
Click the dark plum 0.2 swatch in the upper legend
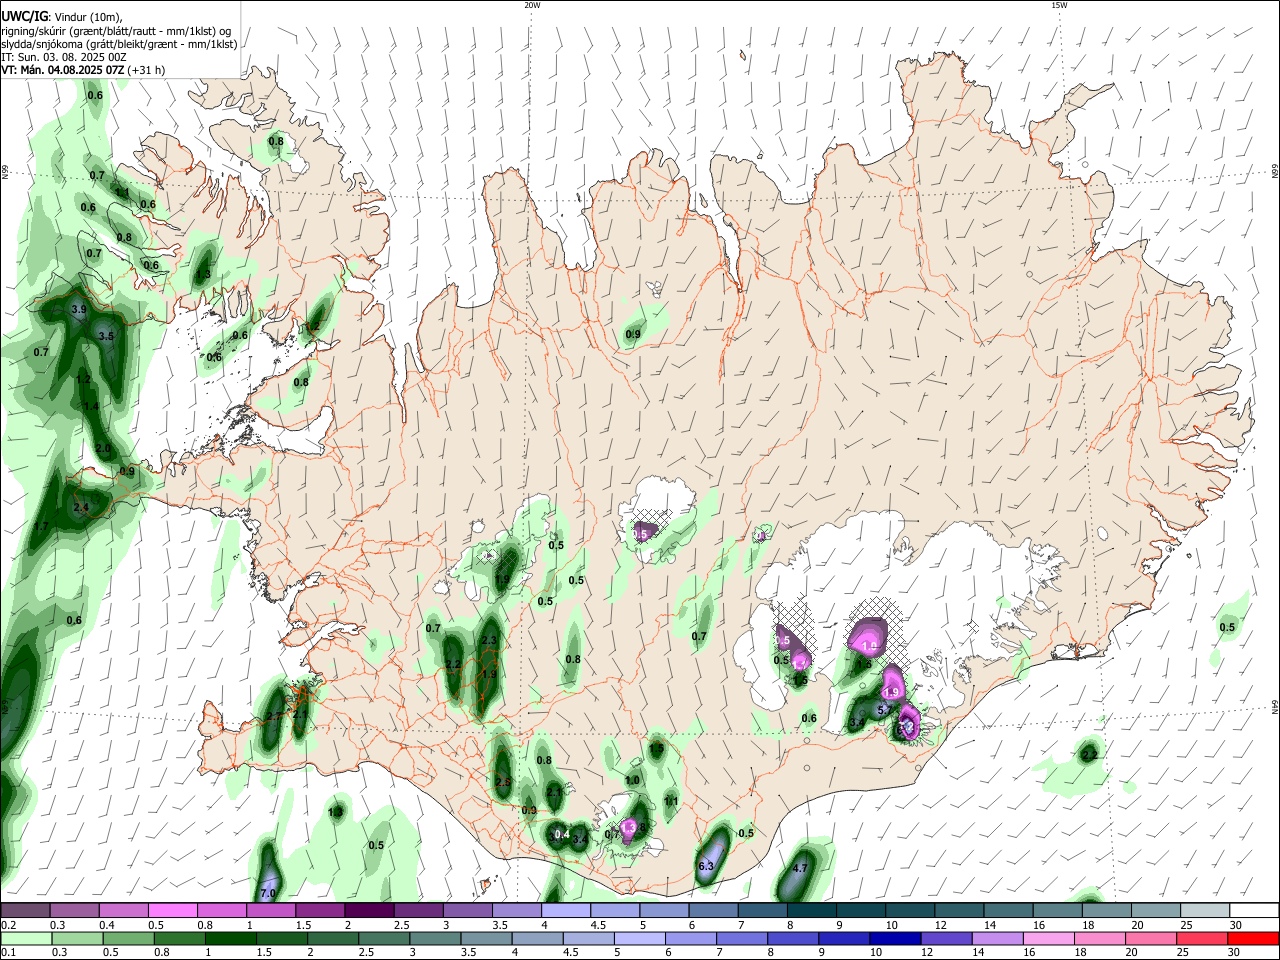(x=25, y=911)
